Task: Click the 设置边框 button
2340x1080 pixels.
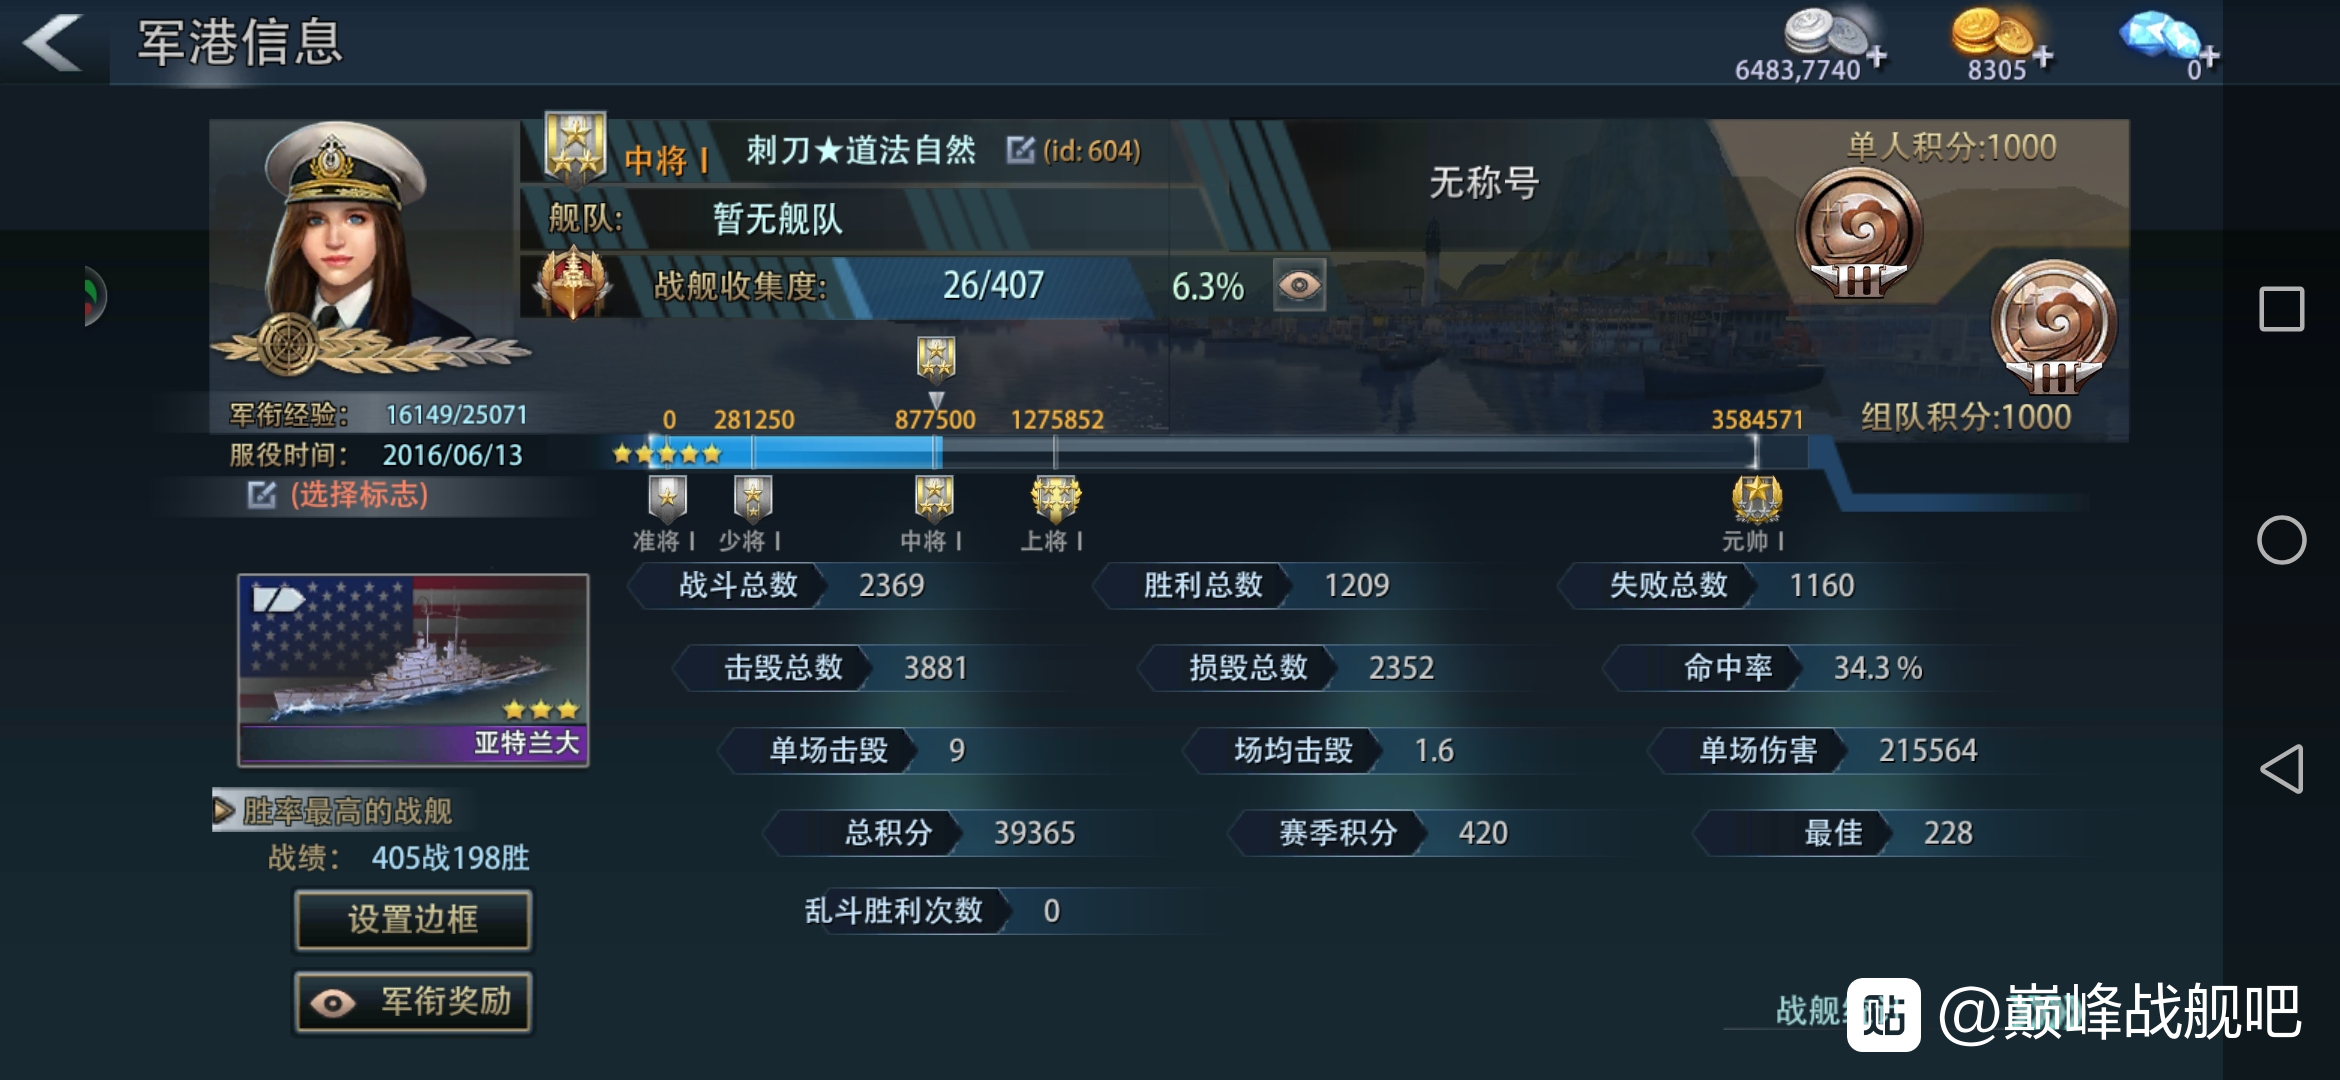Action: [x=413, y=920]
